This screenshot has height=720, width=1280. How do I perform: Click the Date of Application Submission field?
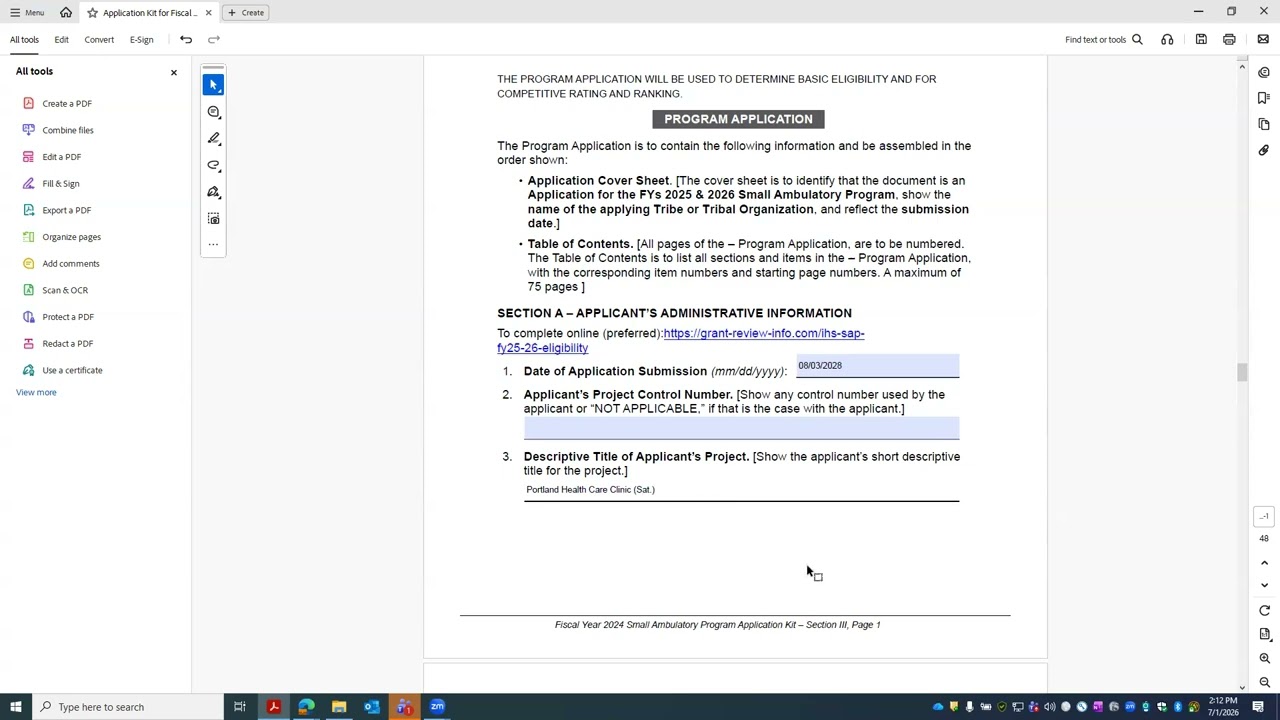pyautogui.click(x=878, y=367)
